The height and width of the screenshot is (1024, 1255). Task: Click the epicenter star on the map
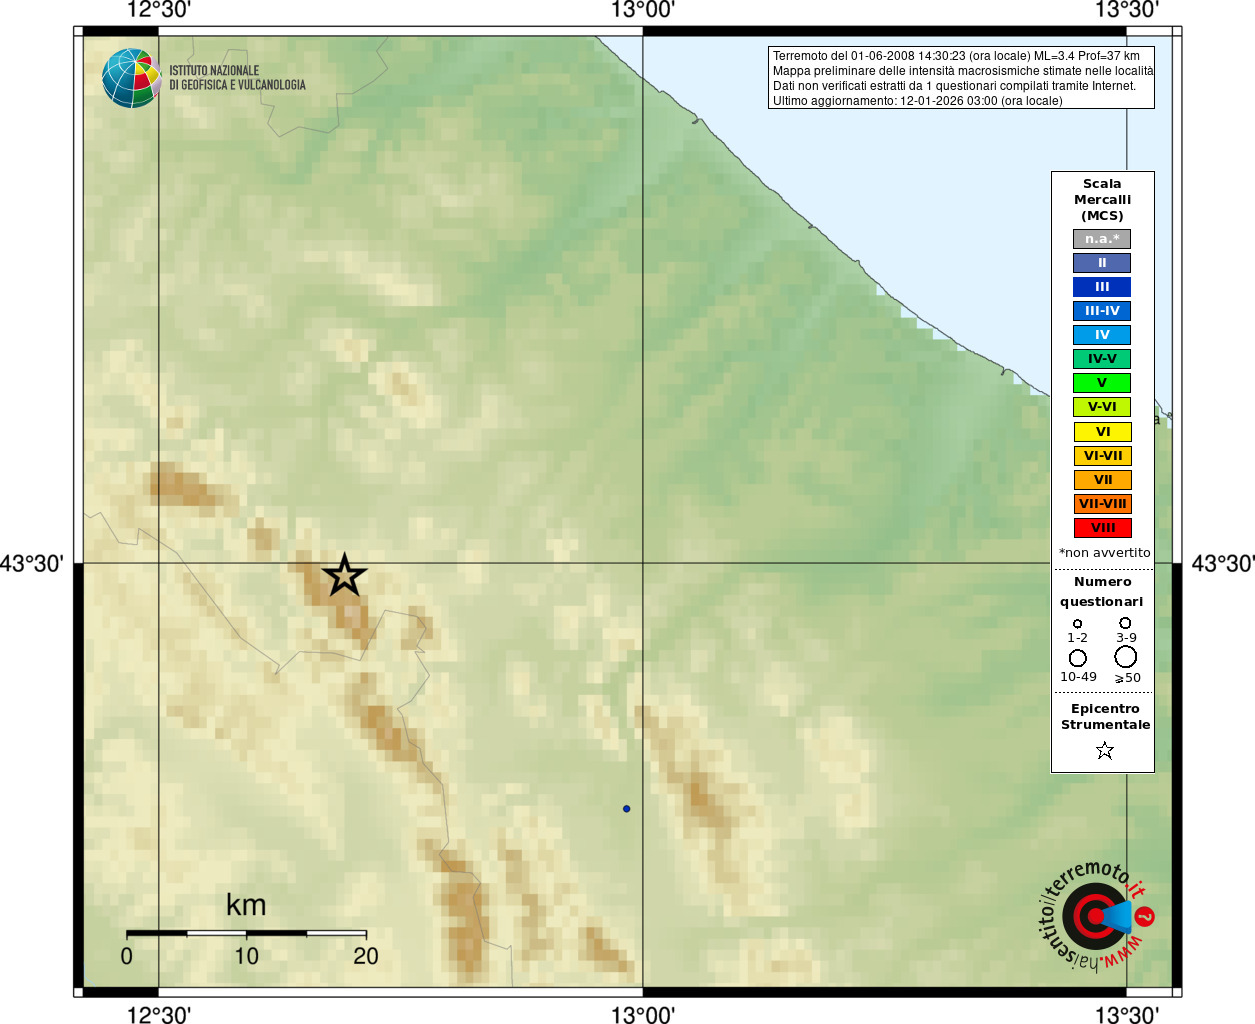[344, 575]
